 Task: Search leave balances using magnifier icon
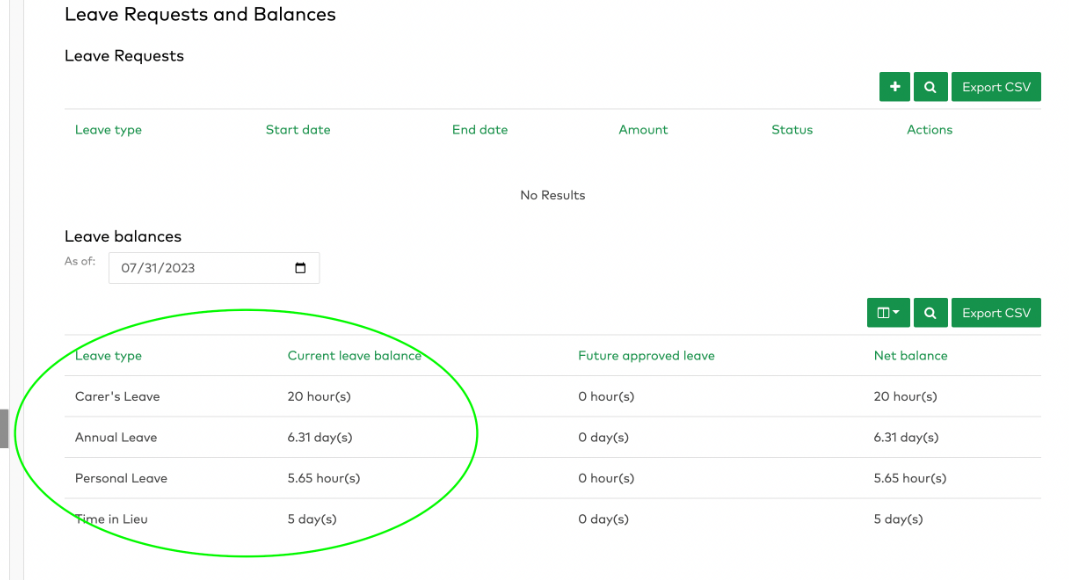[930, 313]
